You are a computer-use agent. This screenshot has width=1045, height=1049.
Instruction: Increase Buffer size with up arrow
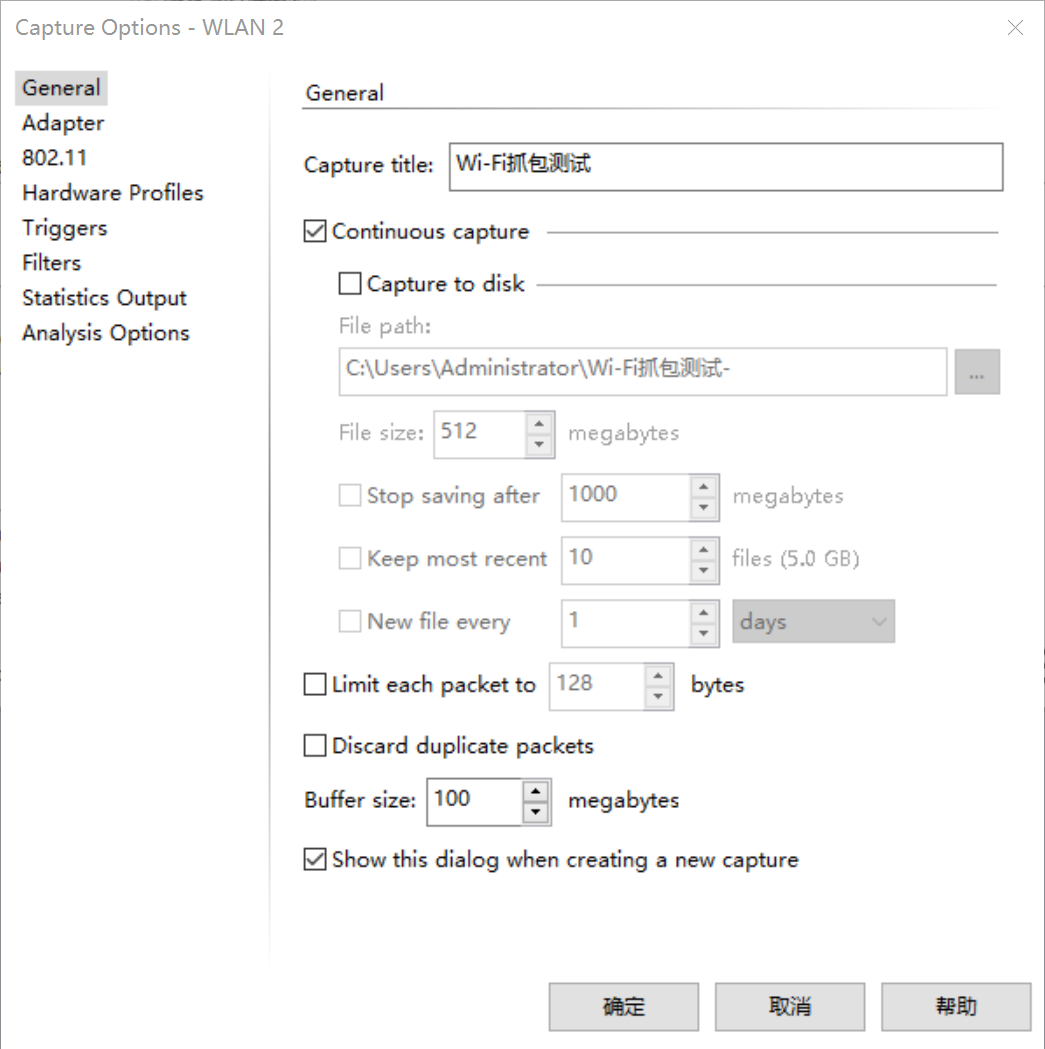pos(535,792)
